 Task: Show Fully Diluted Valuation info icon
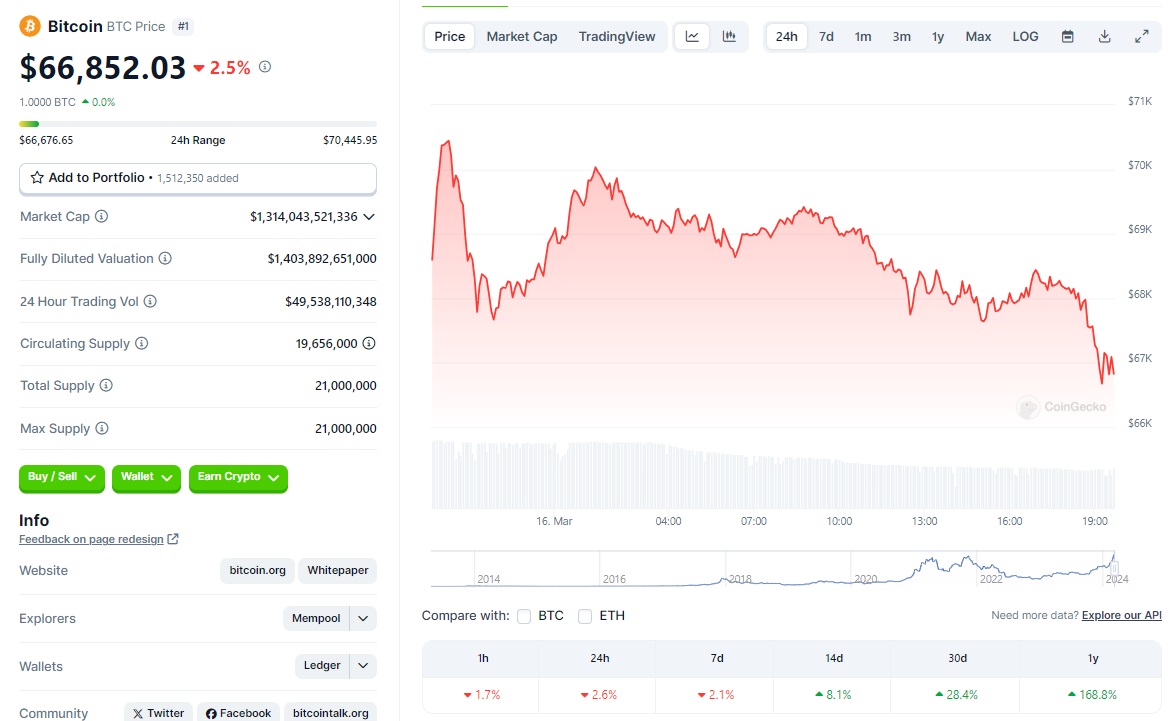pos(165,259)
